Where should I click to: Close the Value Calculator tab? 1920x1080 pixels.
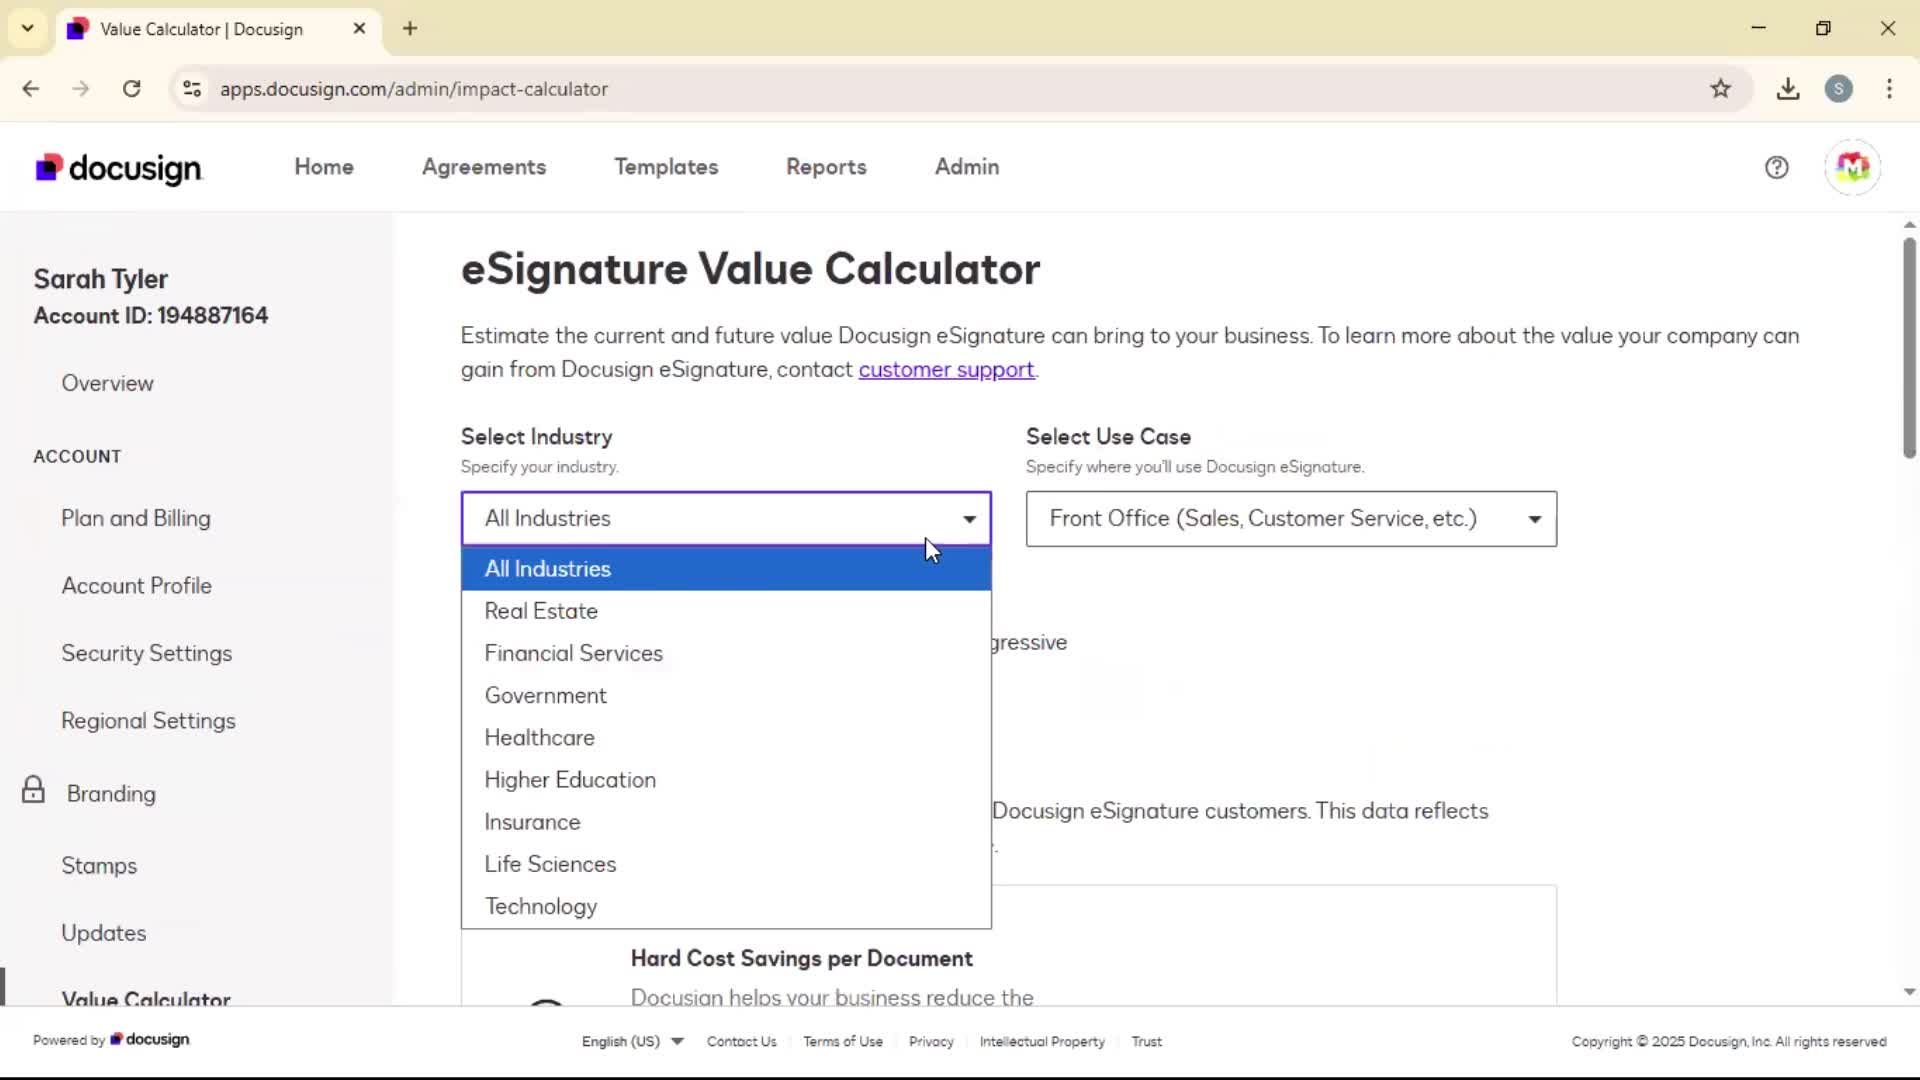pos(359,29)
